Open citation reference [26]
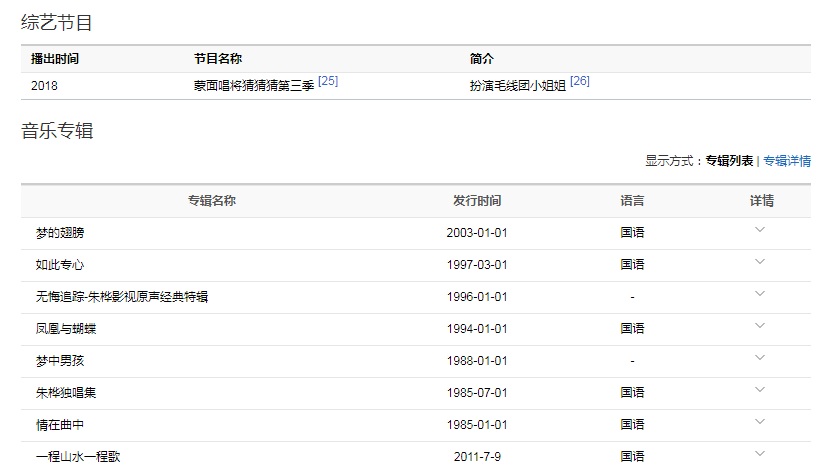 tap(579, 81)
